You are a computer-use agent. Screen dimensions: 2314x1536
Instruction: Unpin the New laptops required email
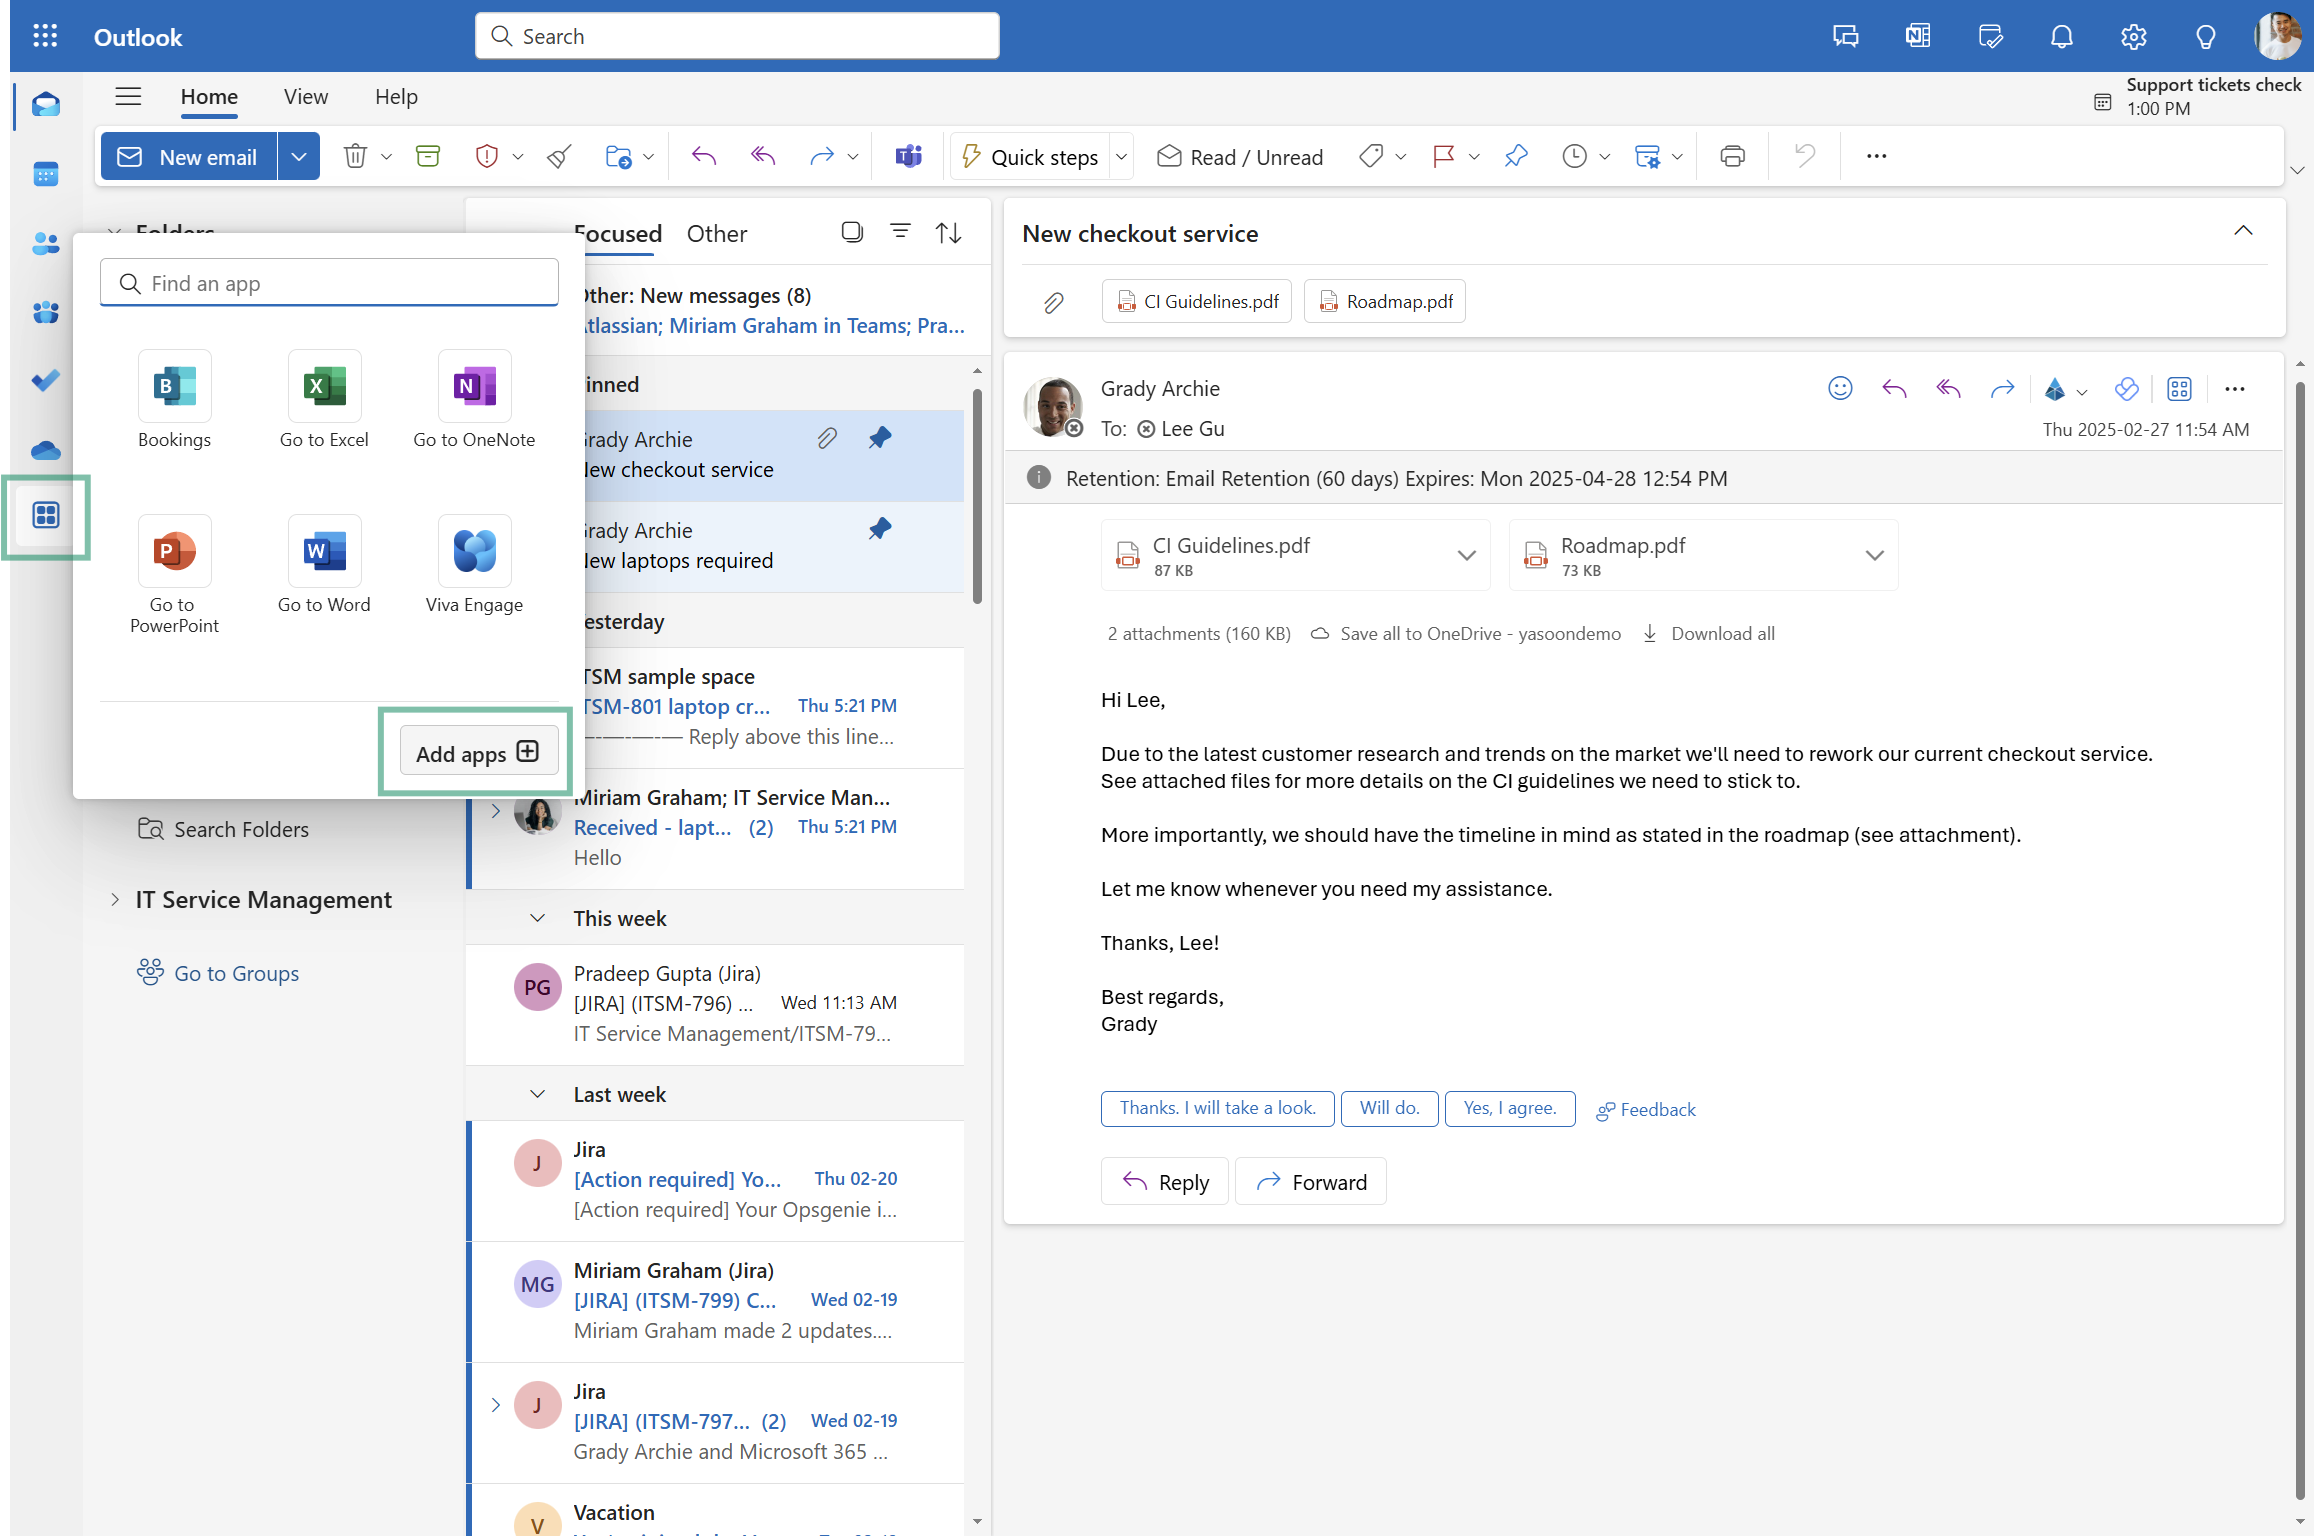tap(879, 529)
